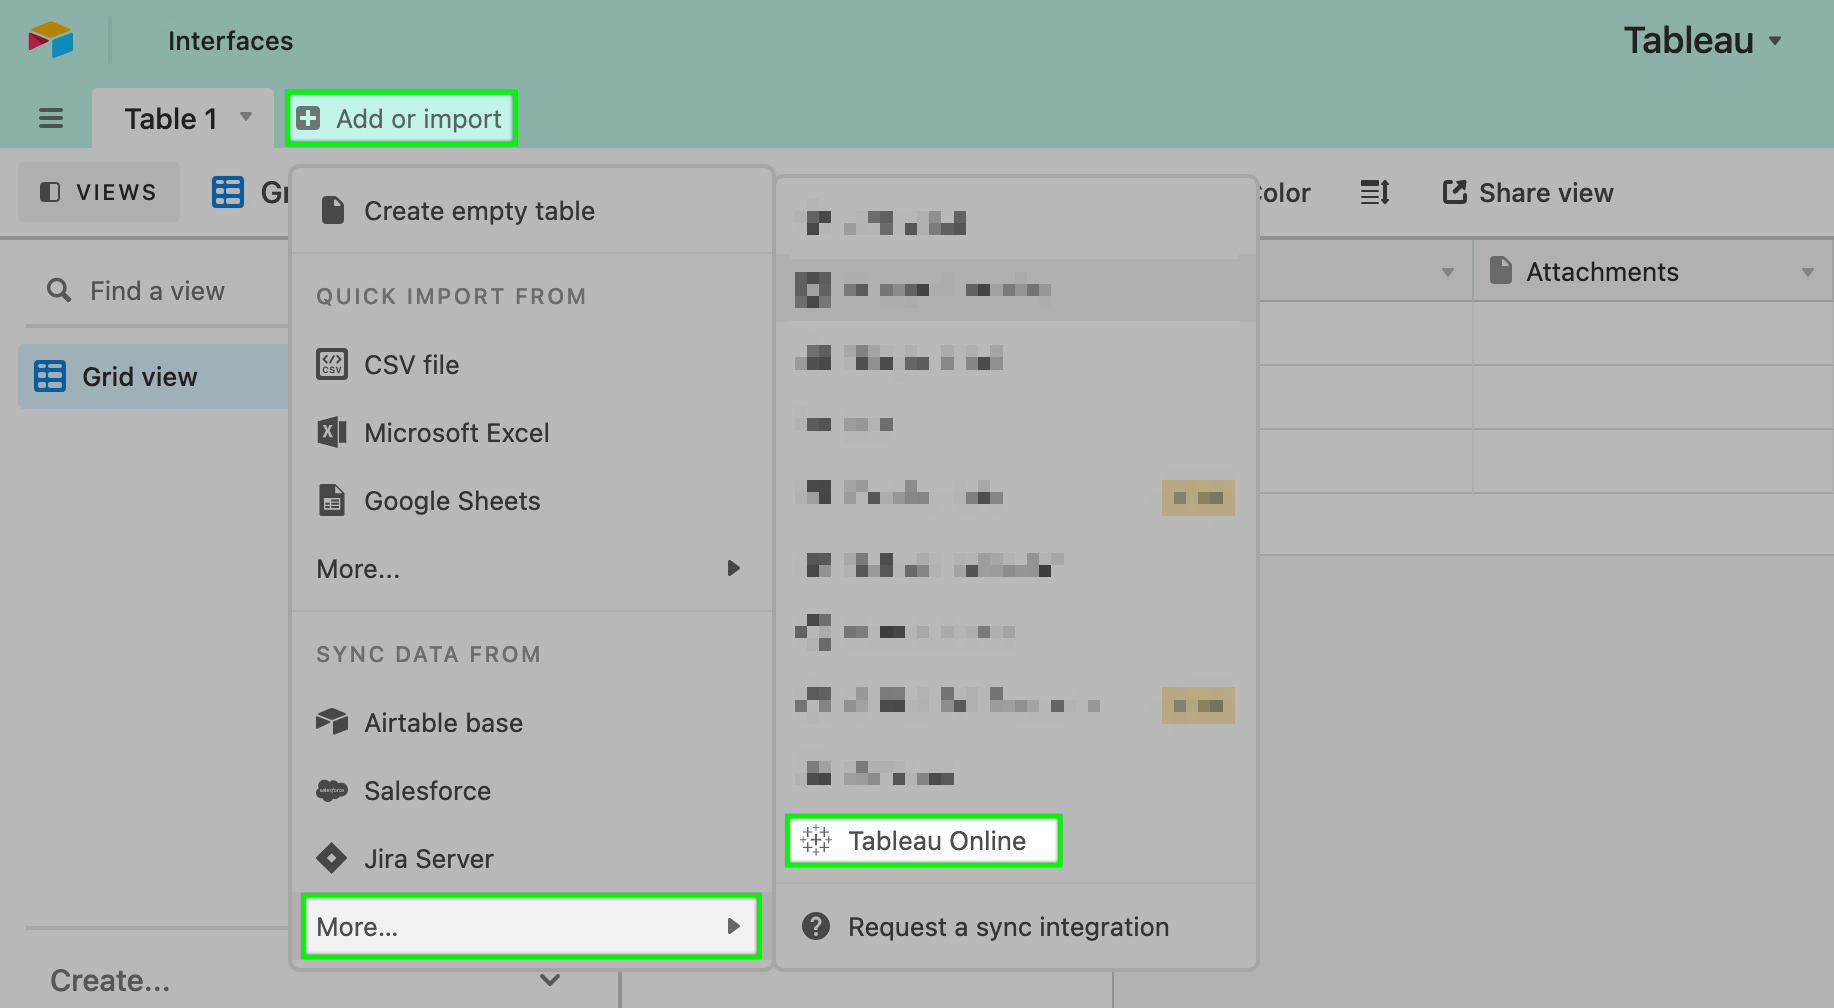This screenshot has width=1834, height=1008.
Task: Click the Airtable logo icon
Action: [51, 40]
